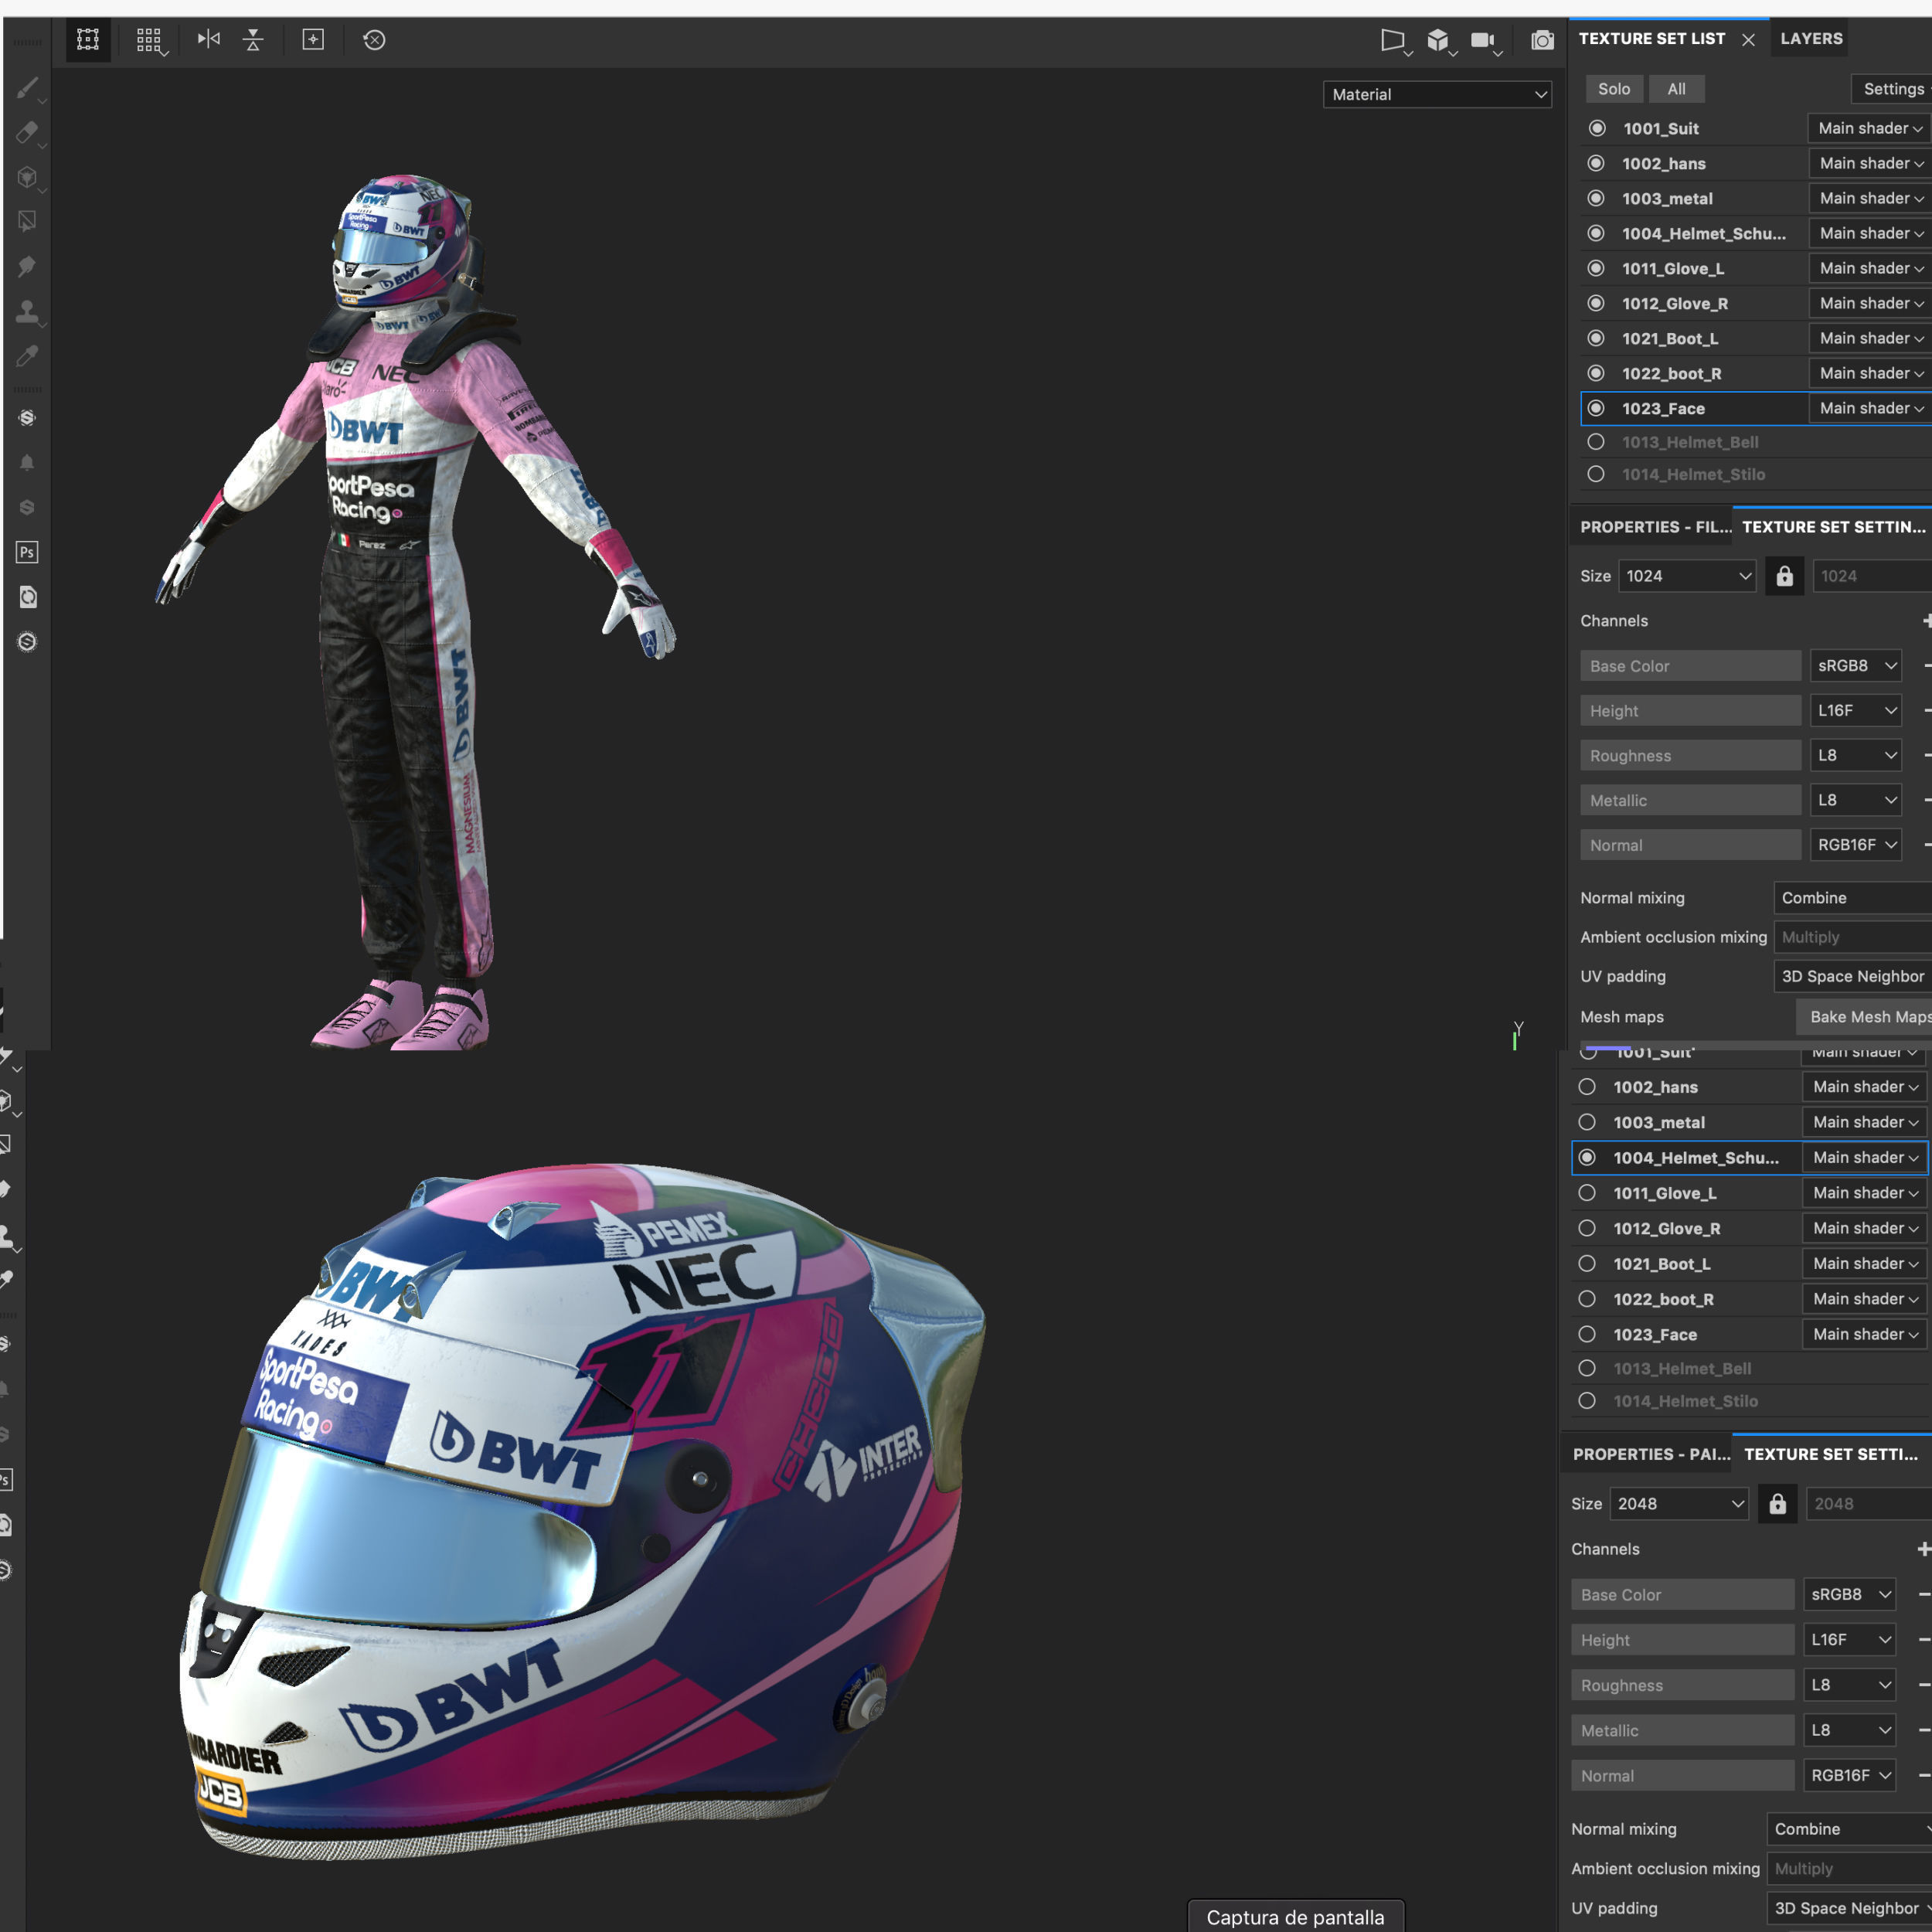1932x1932 pixels.
Task: Select 1012_Glove_R radio in lower texture list
Action: [x=1587, y=1228]
